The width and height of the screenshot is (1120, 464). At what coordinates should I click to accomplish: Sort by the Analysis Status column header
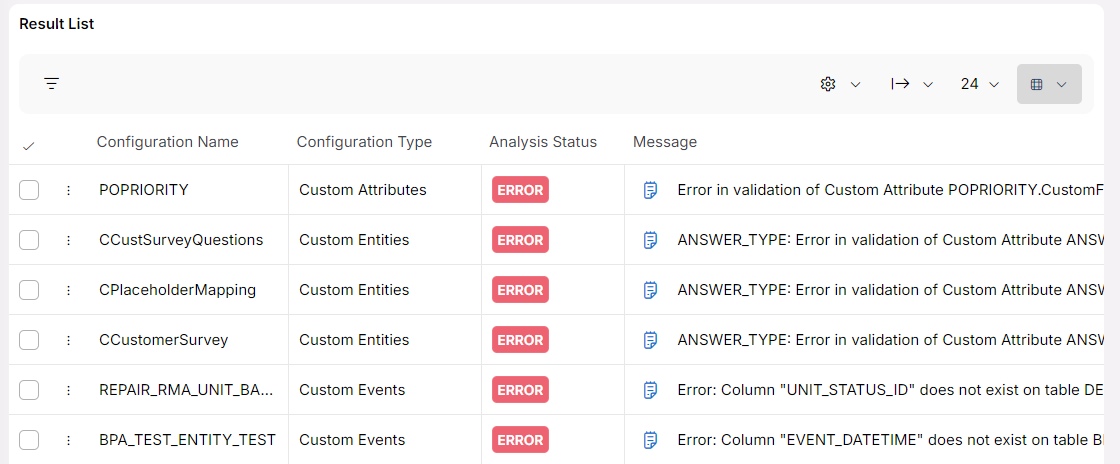click(543, 142)
